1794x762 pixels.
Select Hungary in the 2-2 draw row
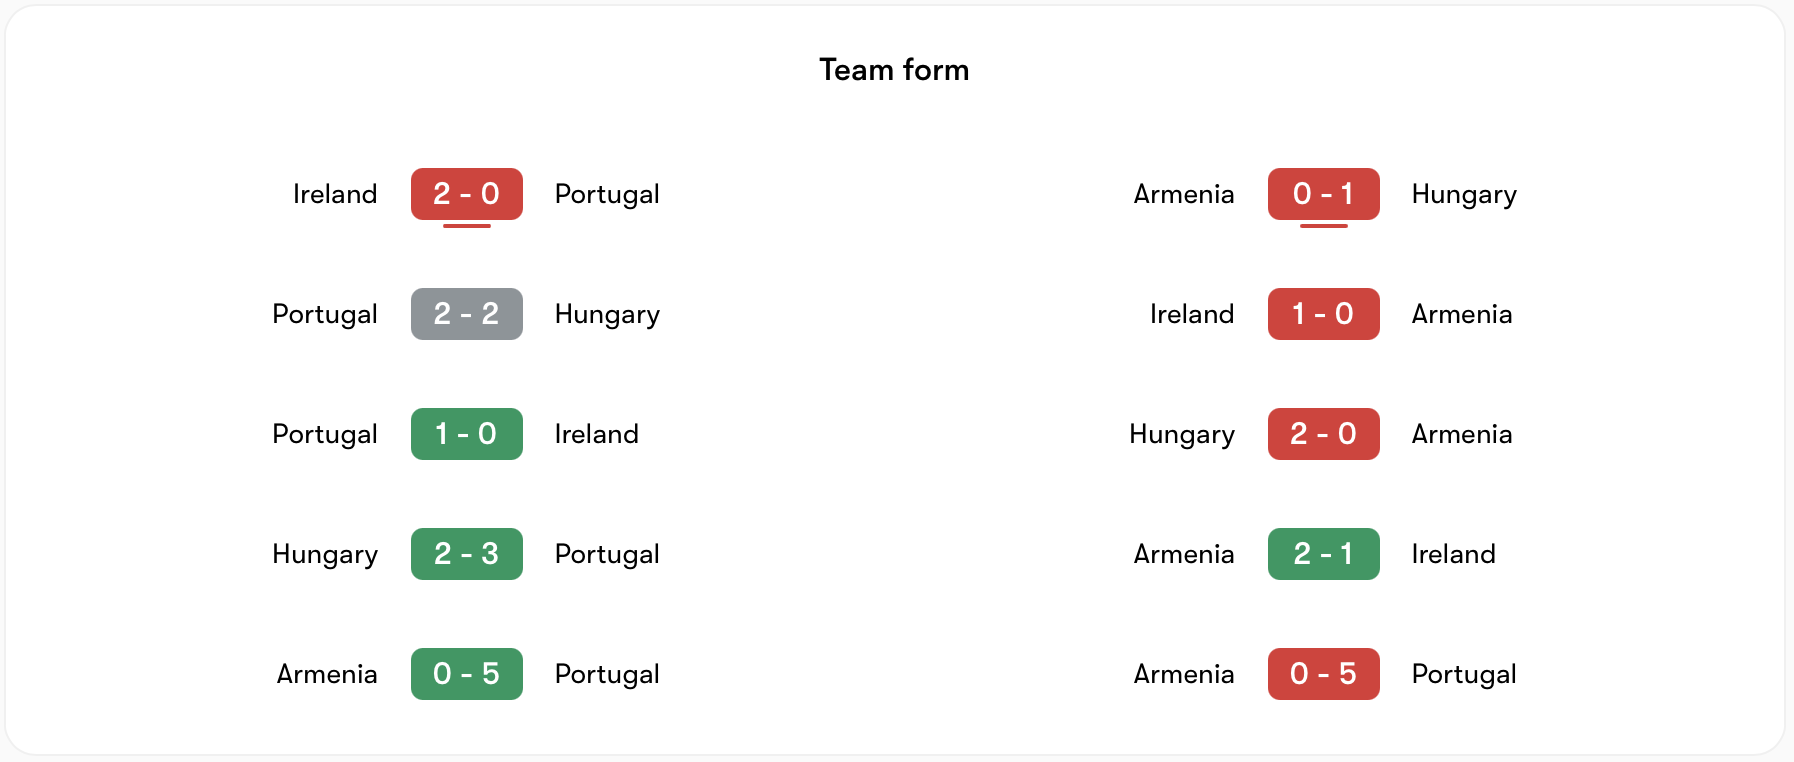(x=607, y=314)
